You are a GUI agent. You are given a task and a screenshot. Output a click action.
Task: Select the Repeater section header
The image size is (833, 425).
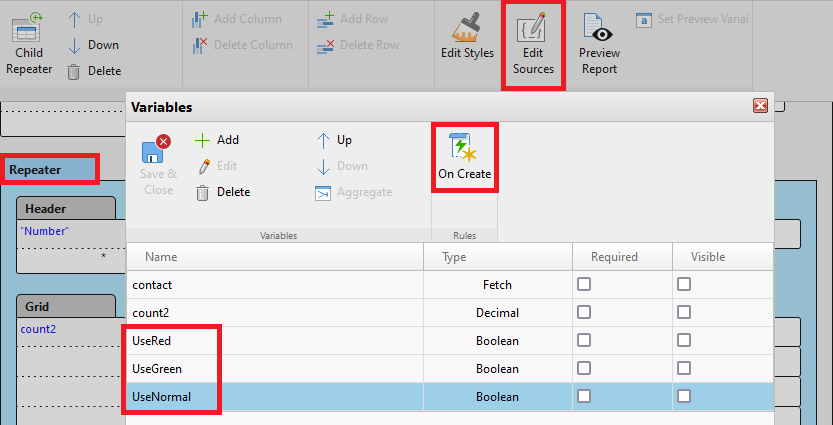[36, 170]
